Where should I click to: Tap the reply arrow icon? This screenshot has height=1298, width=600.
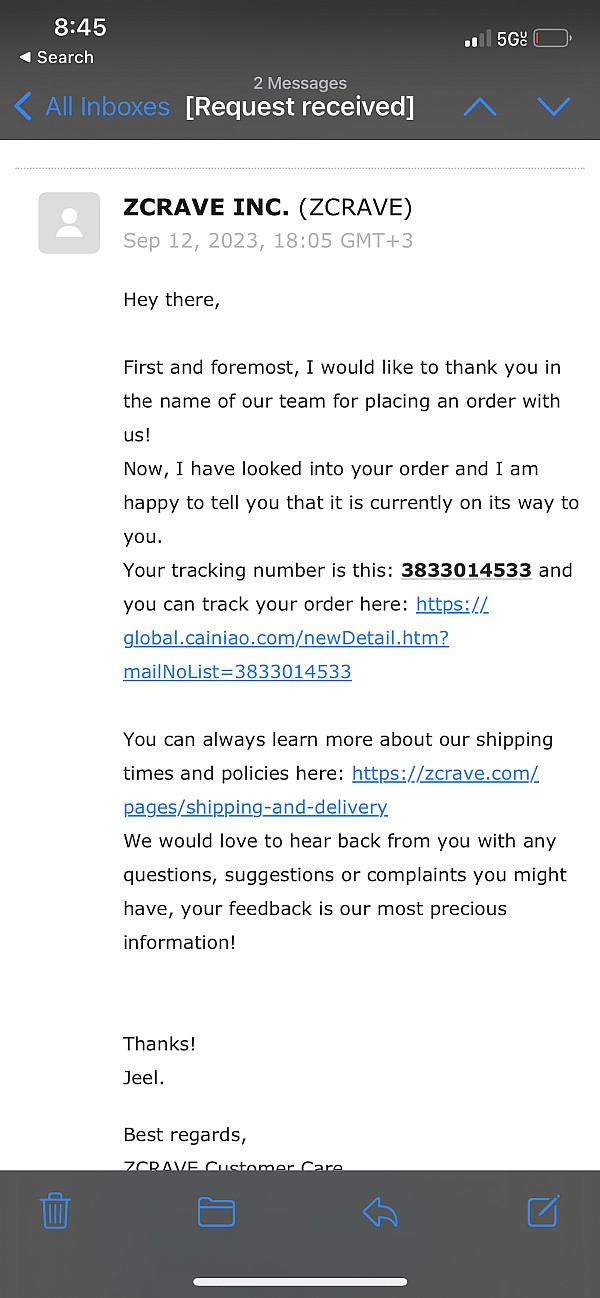tap(380, 1212)
